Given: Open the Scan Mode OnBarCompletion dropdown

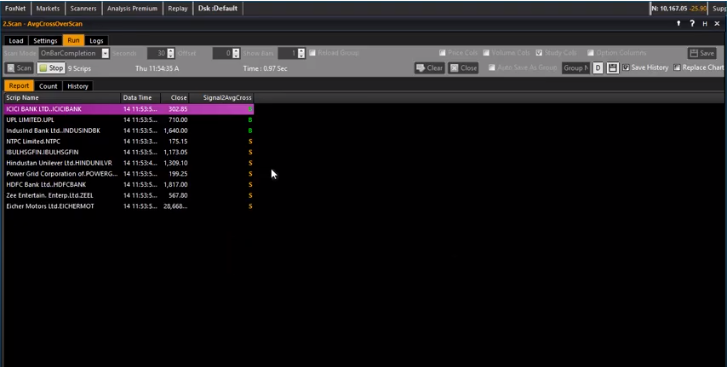Looking at the screenshot, I should click(74, 53).
